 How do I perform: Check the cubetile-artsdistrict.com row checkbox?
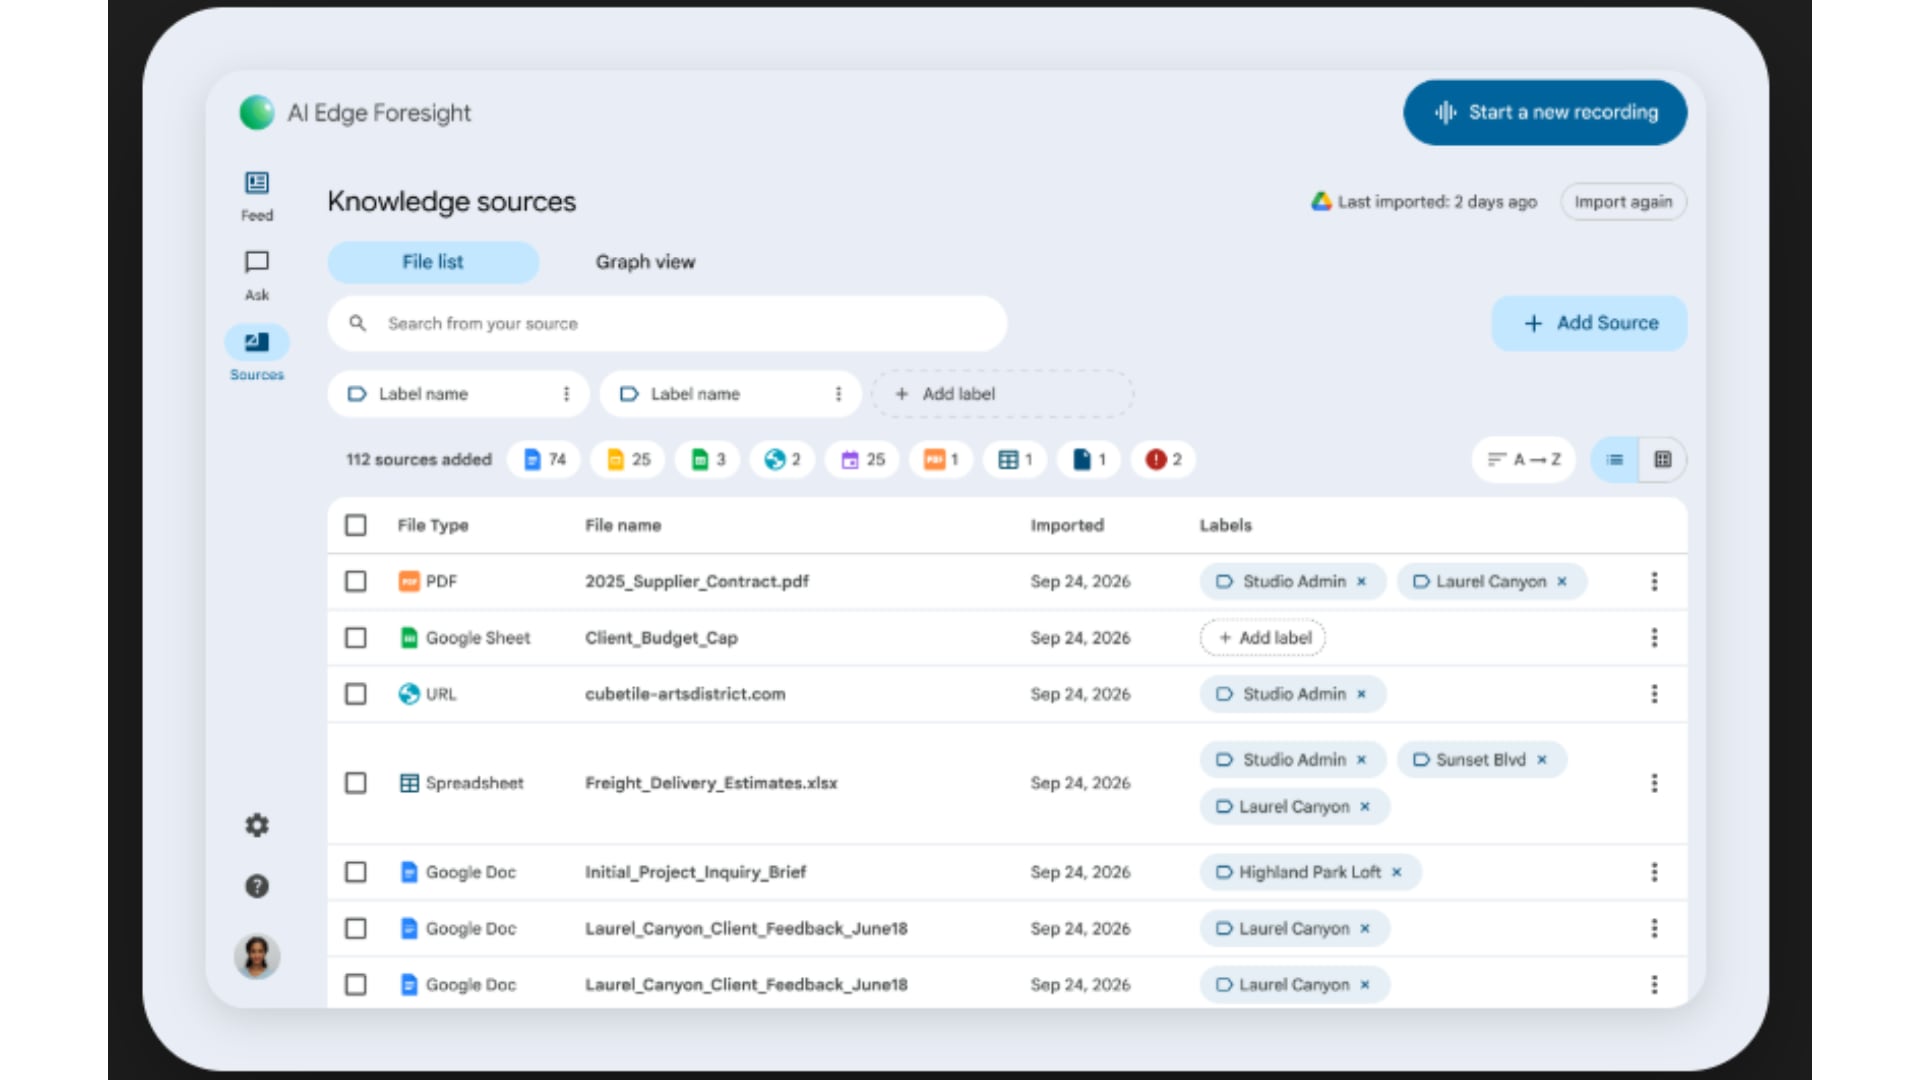[355, 694]
